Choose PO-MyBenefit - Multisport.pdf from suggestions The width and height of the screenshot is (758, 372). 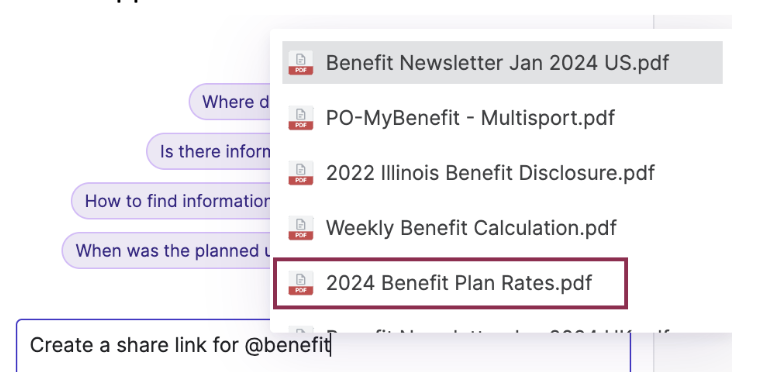coord(502,117)
